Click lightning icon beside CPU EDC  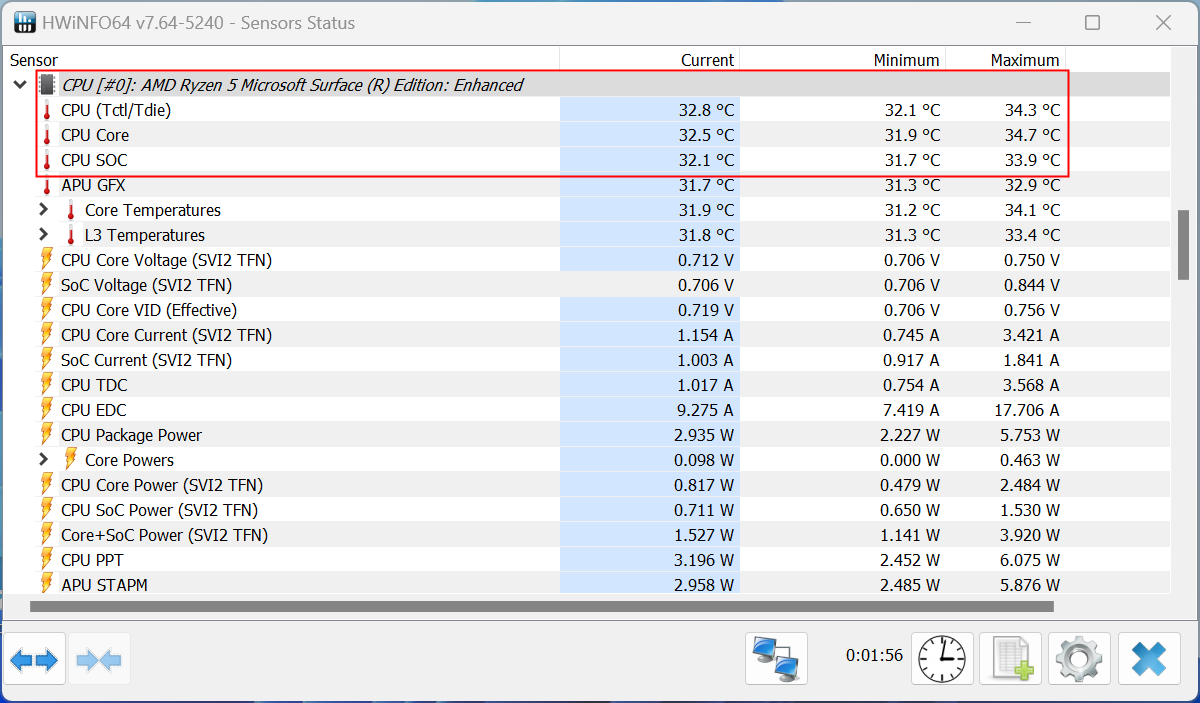46,410
